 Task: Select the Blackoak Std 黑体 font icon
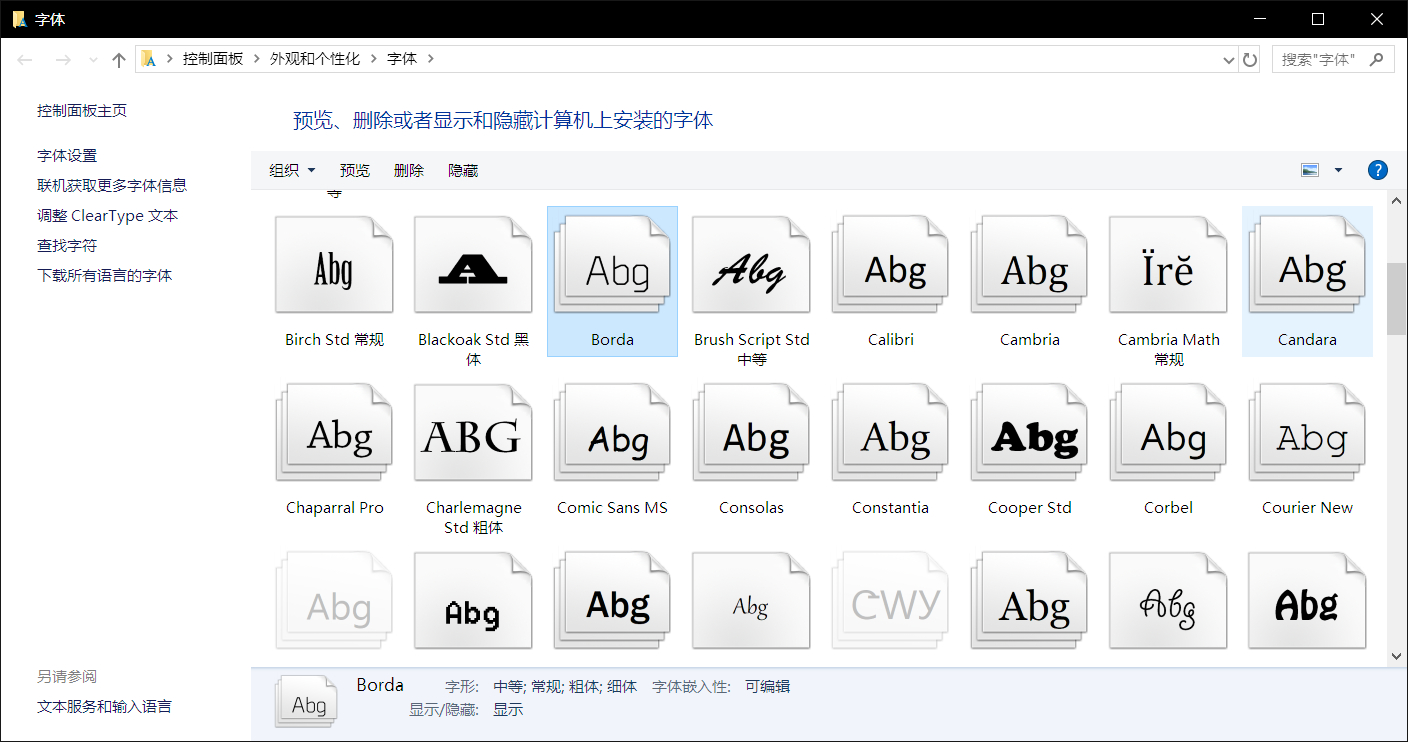(x=473, y=267)
